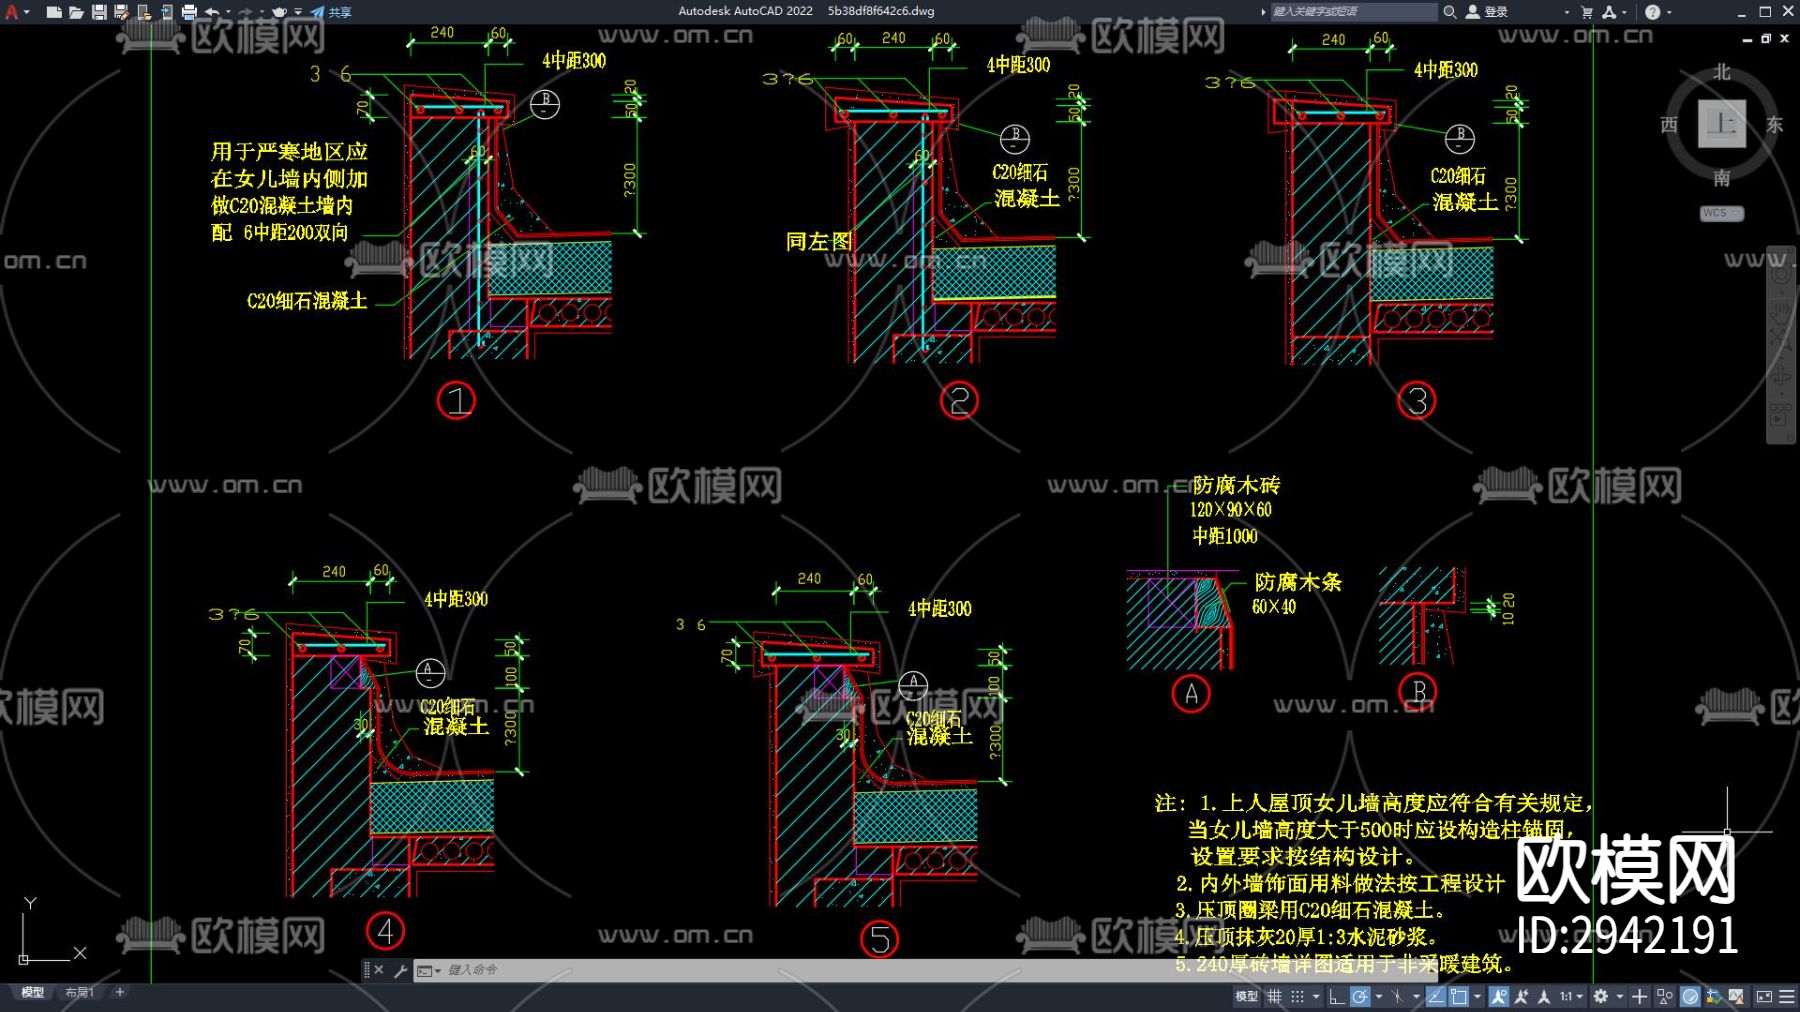The height and width of the screenshot is (1012, 1800).
Task: Click the keyword search input field
Action: pos(1353,12)
